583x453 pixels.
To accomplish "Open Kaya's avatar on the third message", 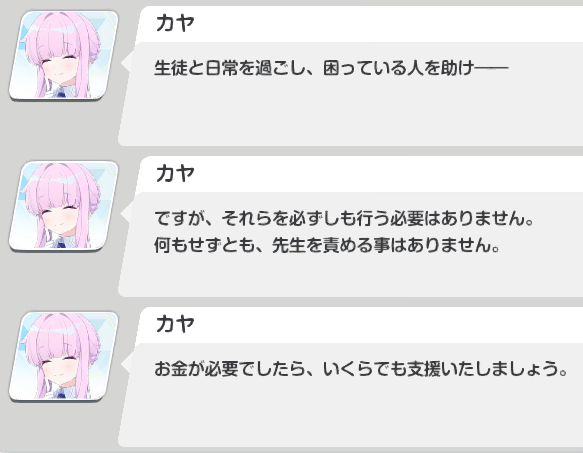I will 64,356.
